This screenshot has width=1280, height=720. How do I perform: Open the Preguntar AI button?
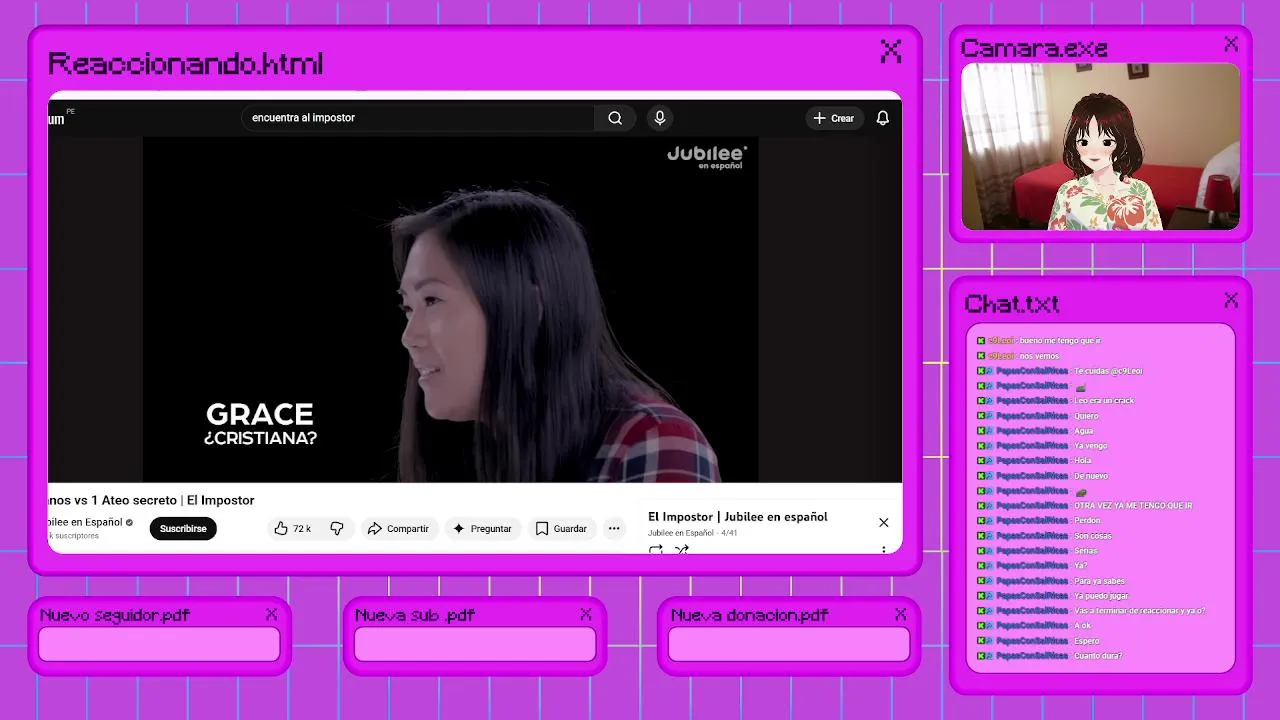(x=482, y=528)
